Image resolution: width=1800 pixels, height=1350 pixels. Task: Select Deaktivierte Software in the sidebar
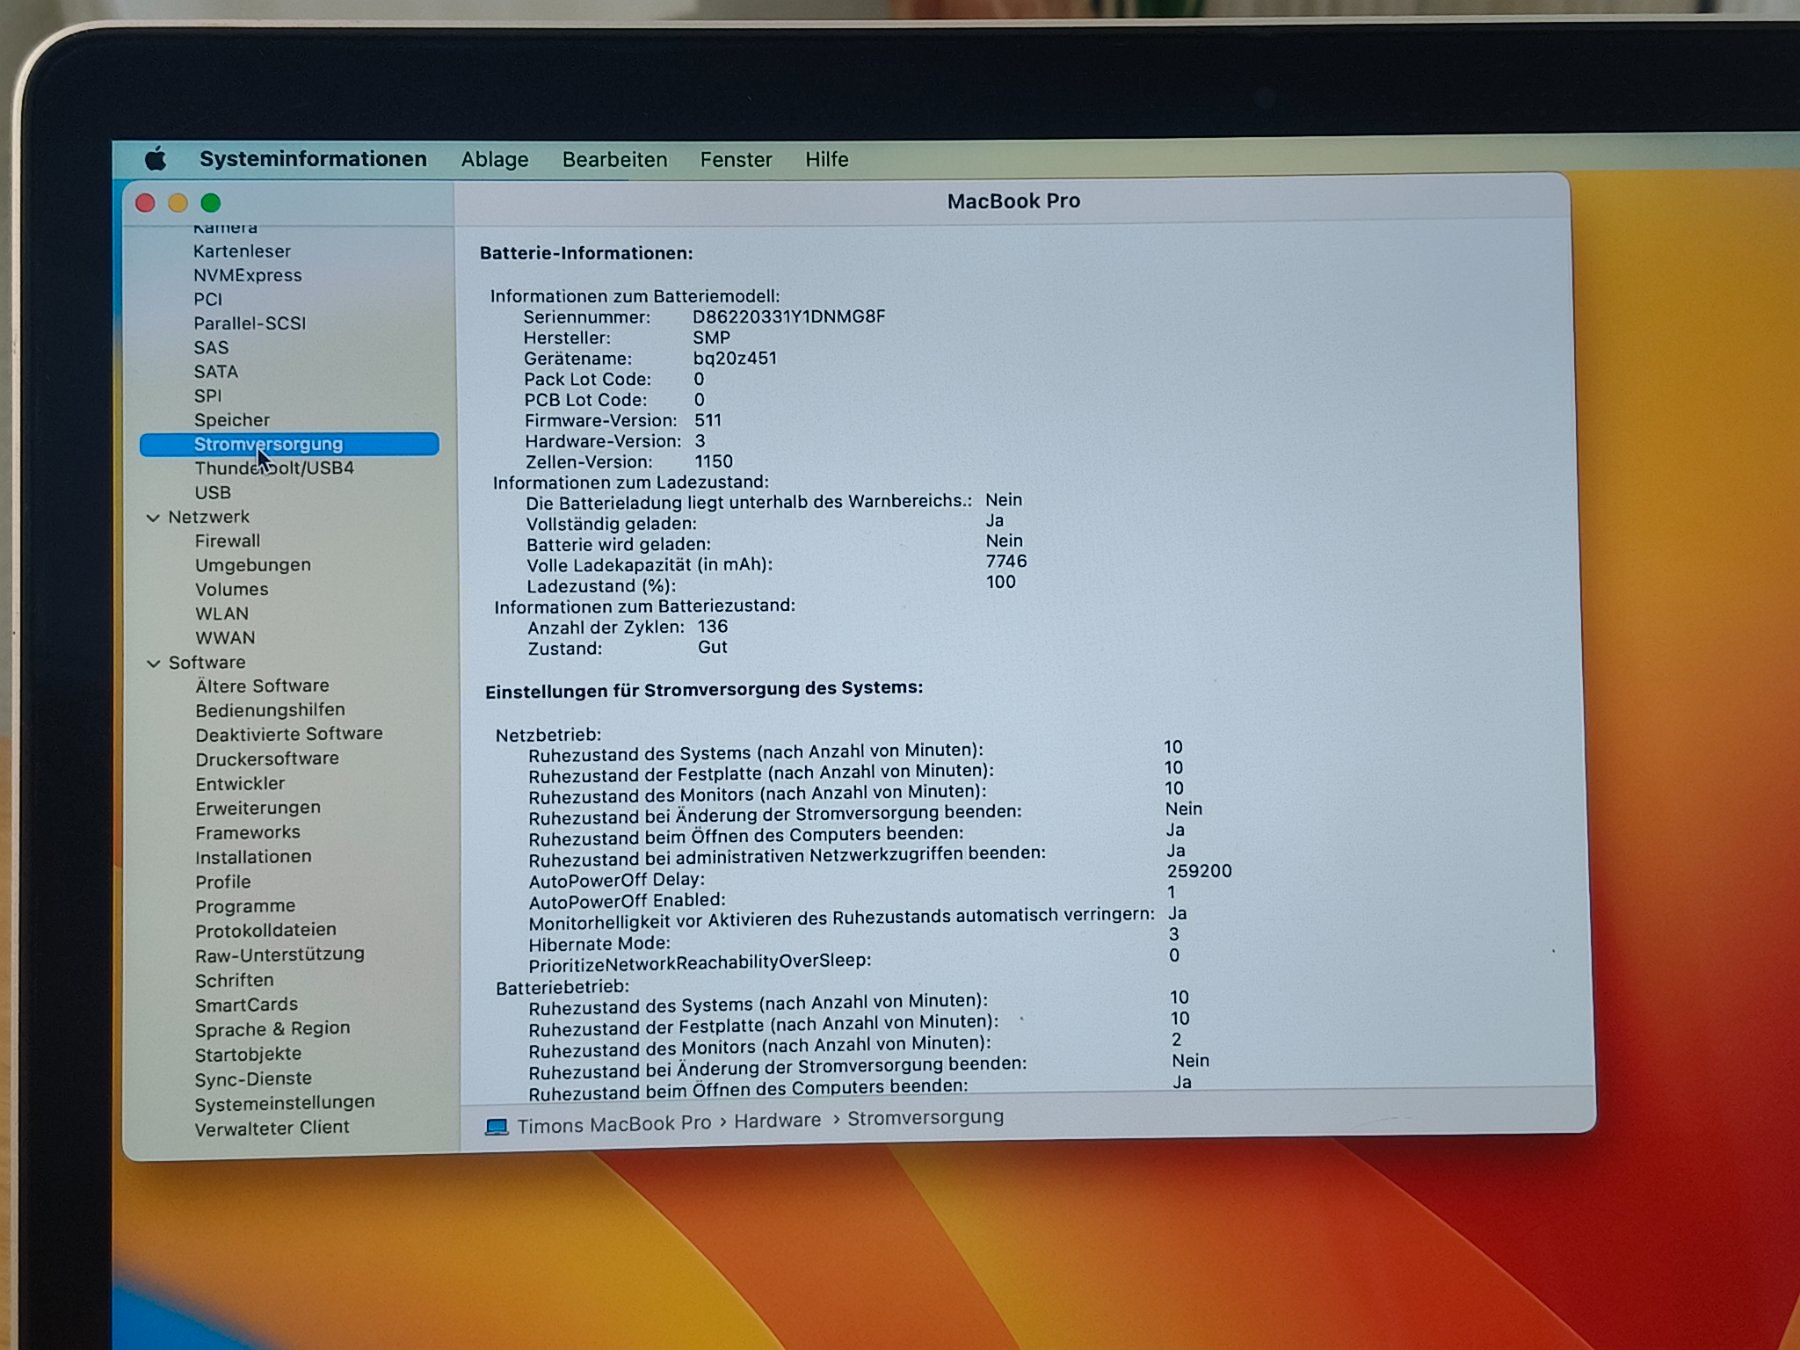(289, 734)
